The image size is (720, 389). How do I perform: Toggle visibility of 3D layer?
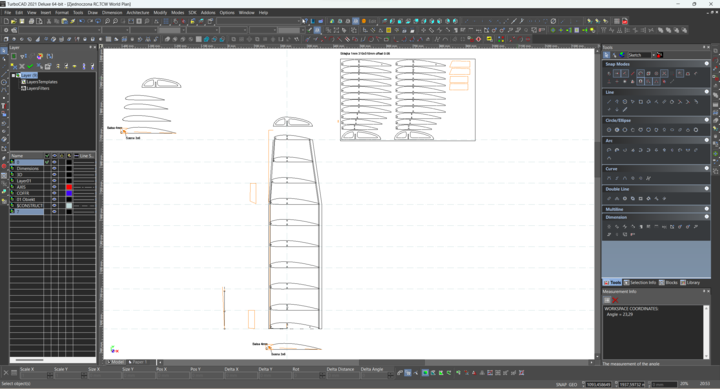(54, 175)
